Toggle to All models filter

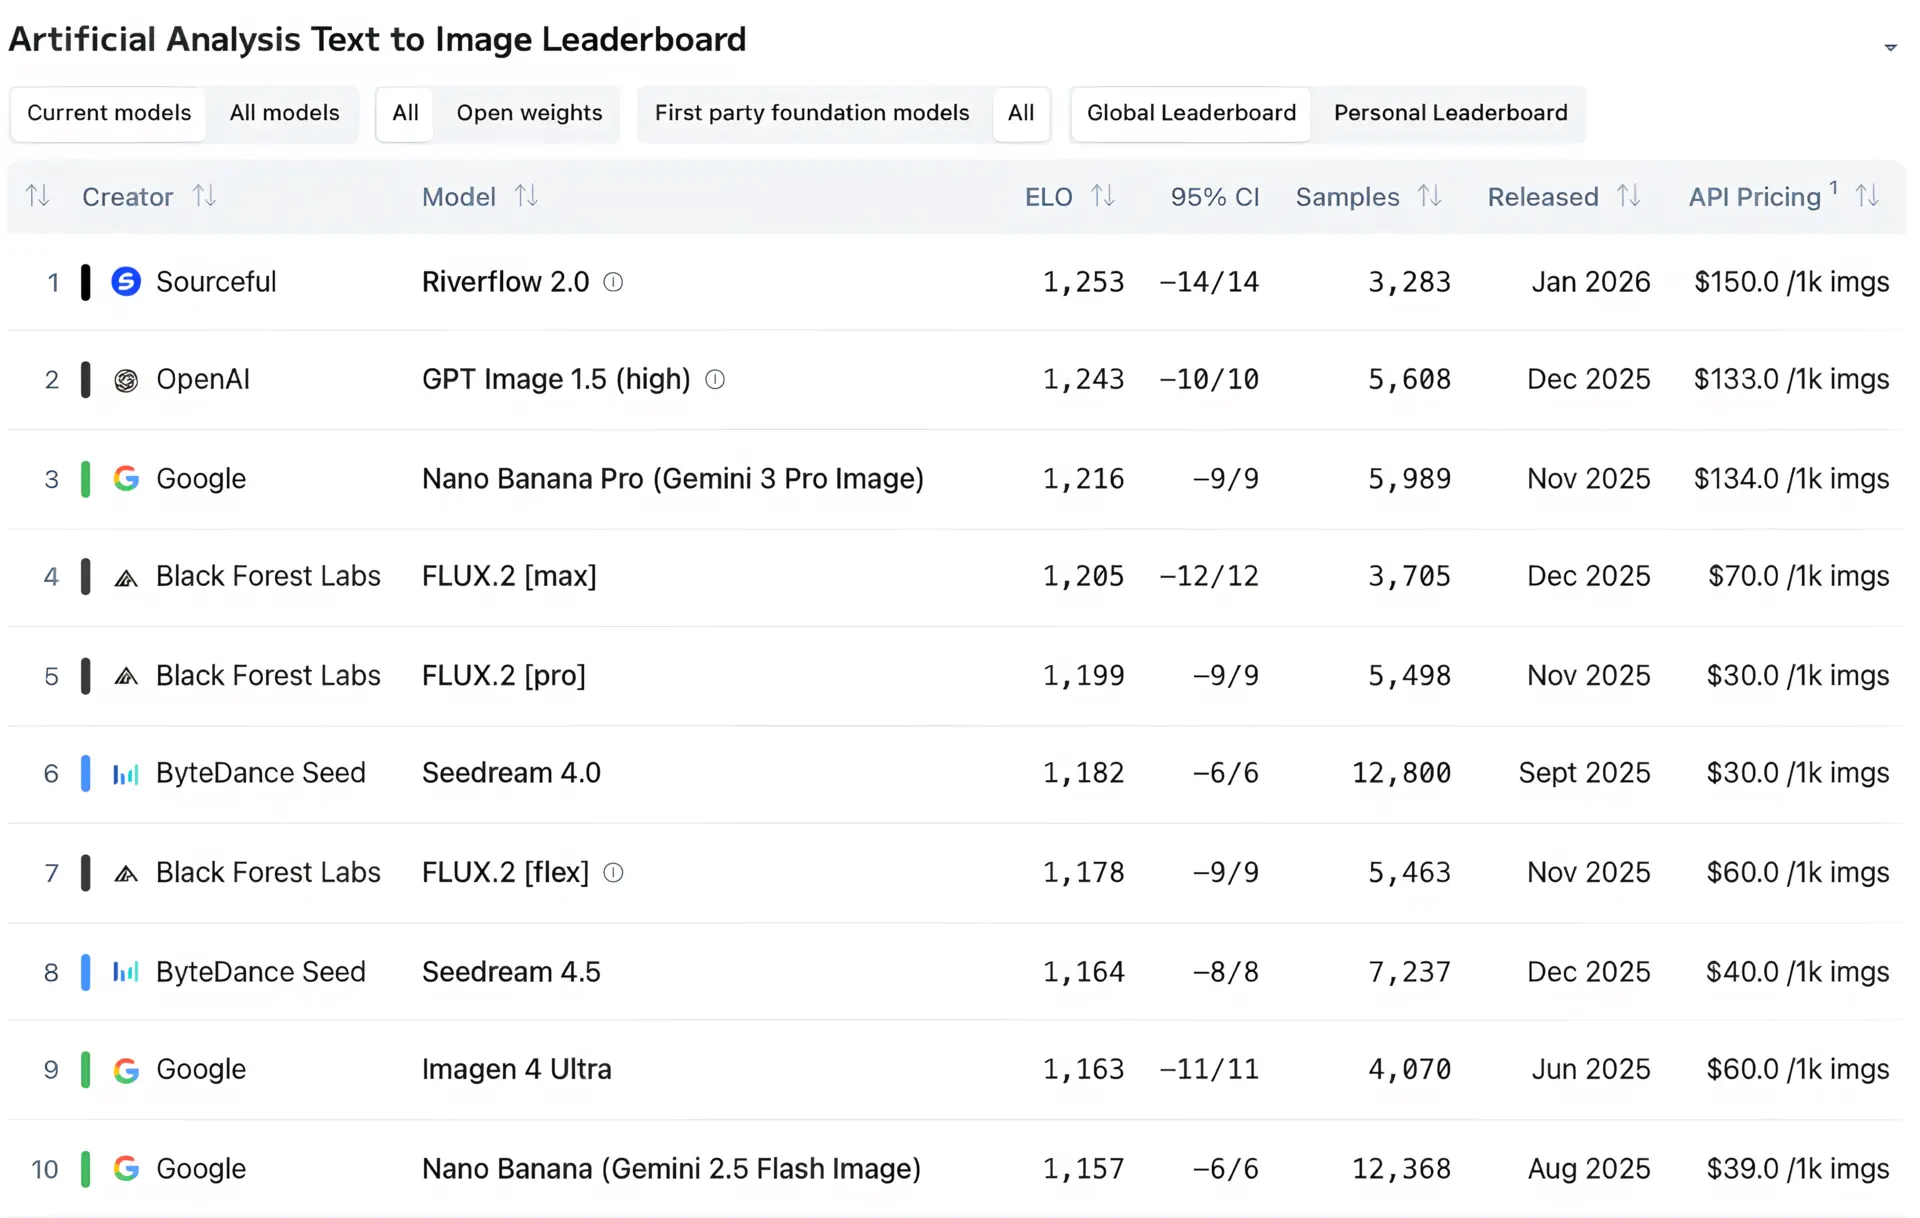284,113
